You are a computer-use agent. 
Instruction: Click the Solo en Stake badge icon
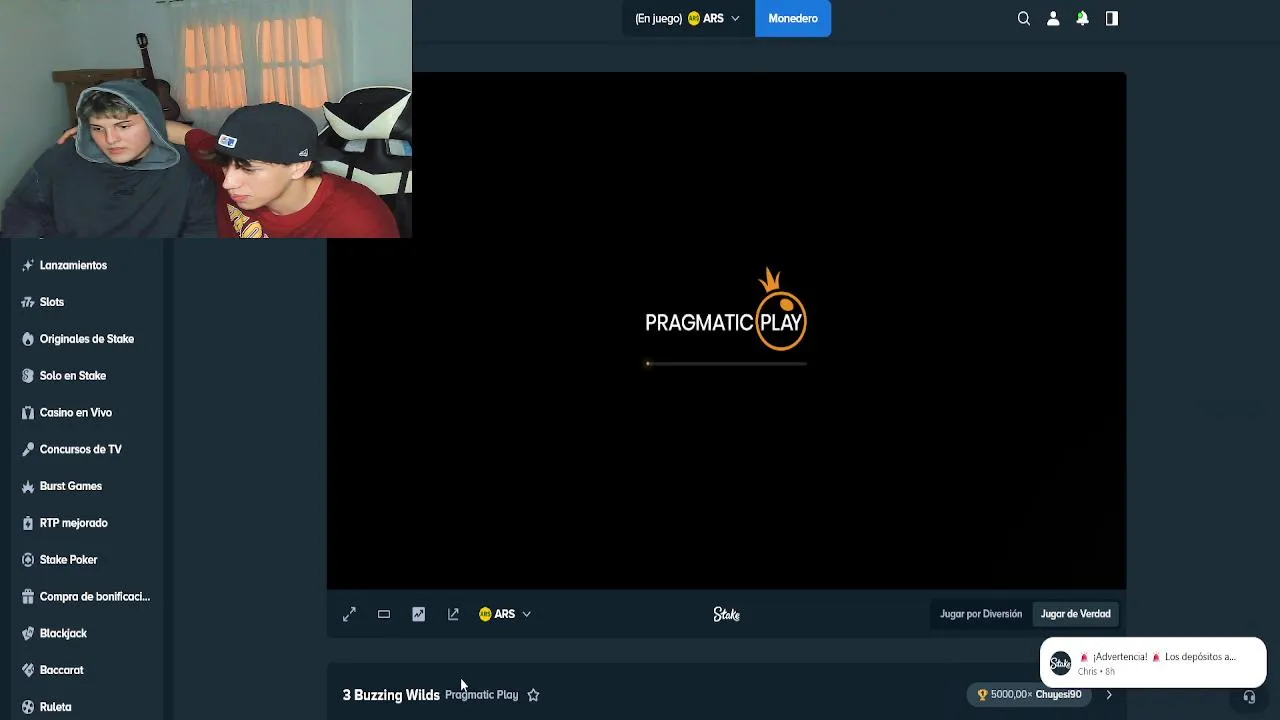pyautogui.click(x=28, y=376)
